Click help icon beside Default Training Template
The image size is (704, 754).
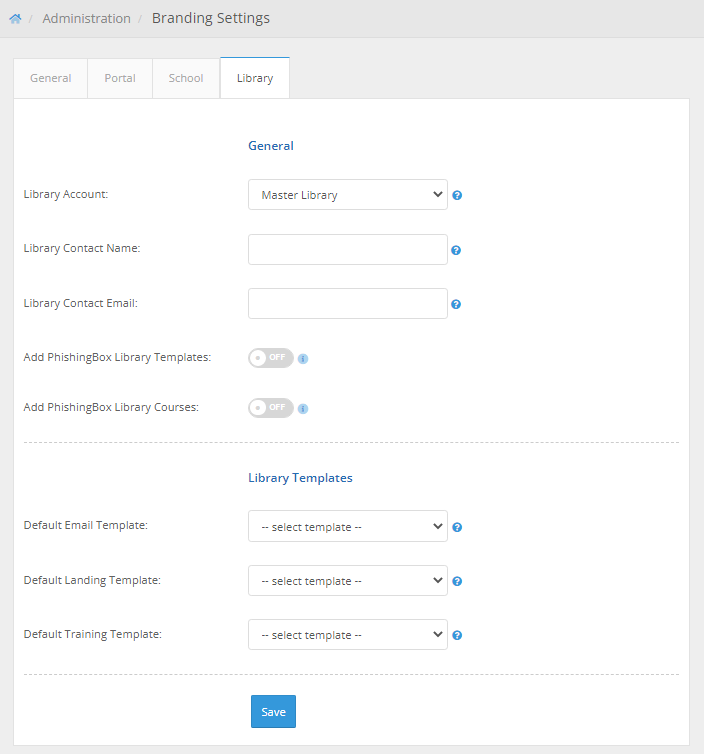click(457, 635)
